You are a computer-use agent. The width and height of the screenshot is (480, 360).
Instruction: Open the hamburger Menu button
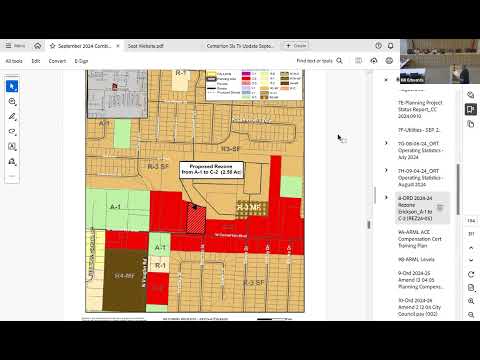coord(15,46)
